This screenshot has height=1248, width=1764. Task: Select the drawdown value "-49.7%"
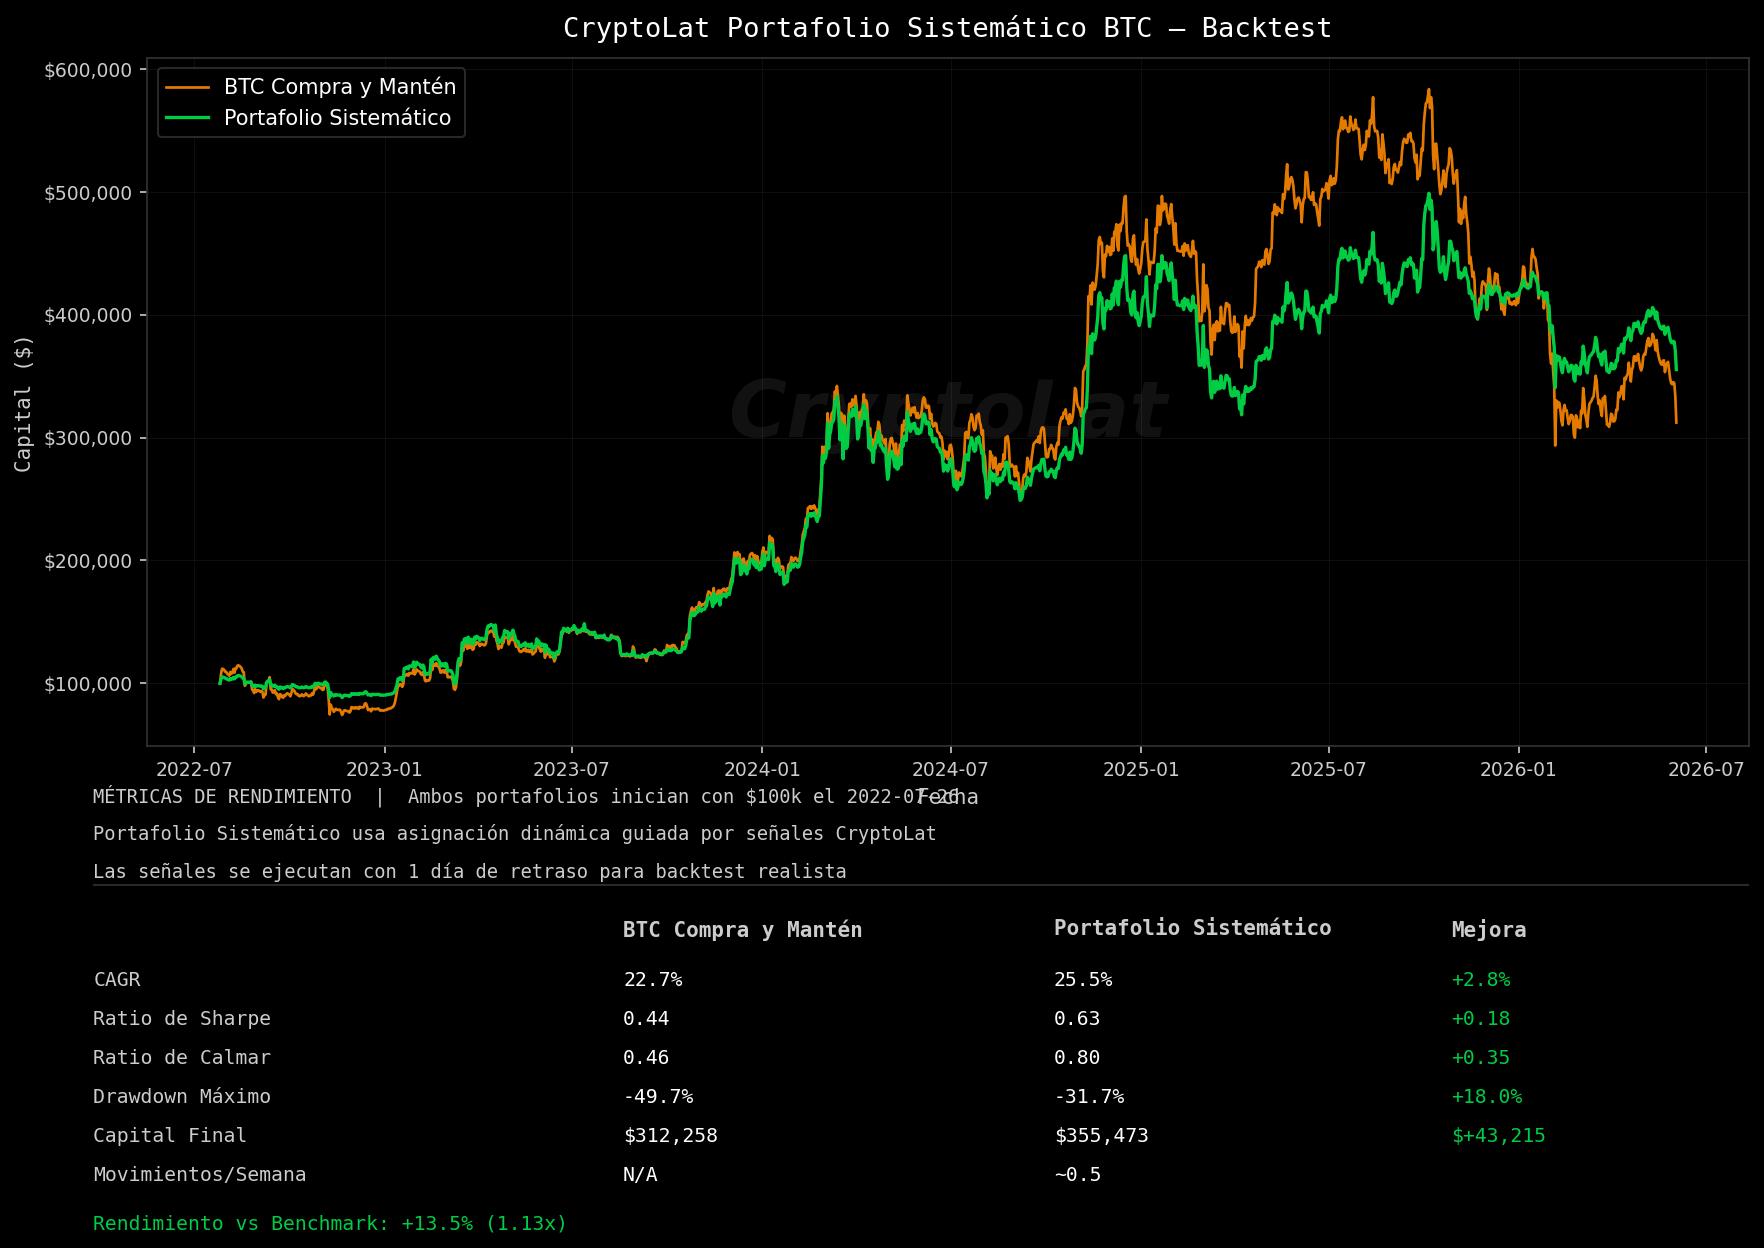click(x=658, y=1097)
